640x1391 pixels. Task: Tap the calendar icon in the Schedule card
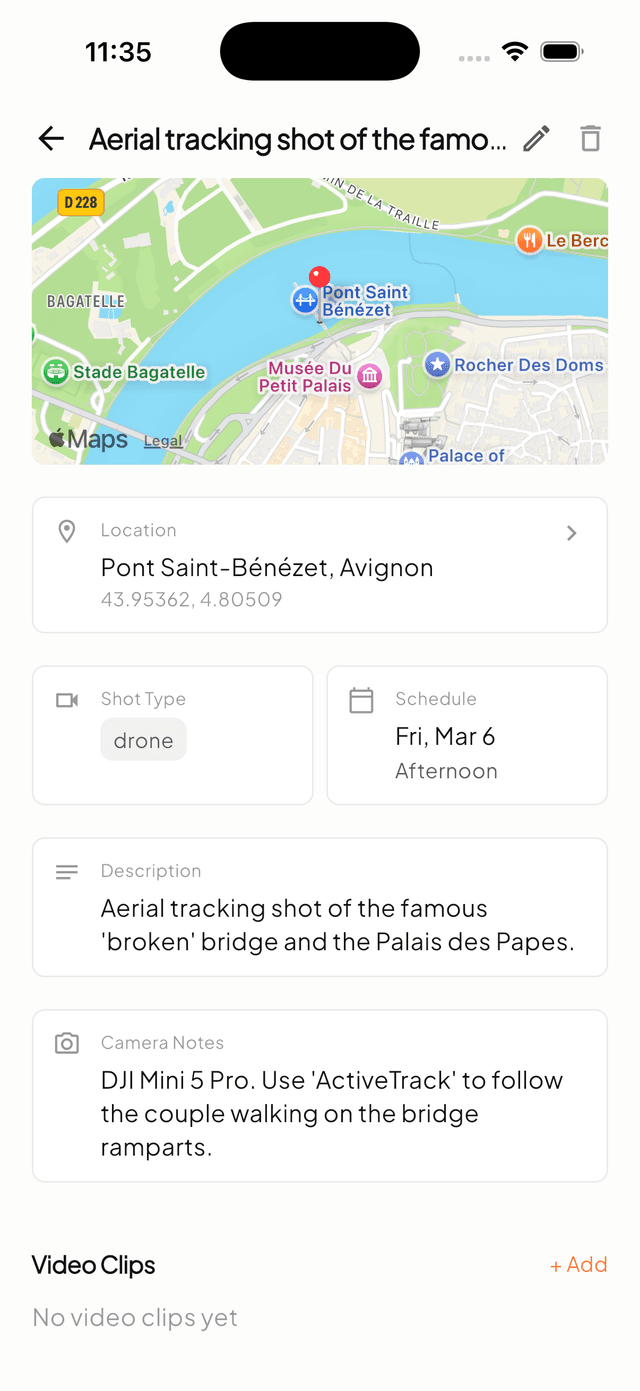[361, 700]
